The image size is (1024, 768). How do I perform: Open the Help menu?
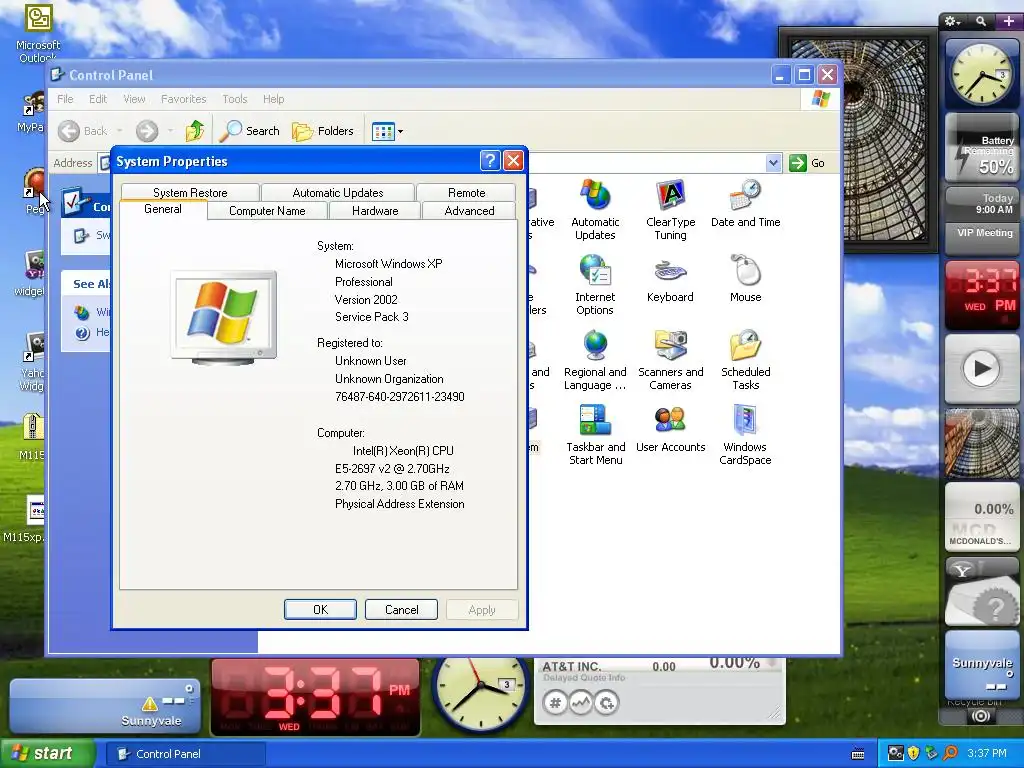pos(274,99)
